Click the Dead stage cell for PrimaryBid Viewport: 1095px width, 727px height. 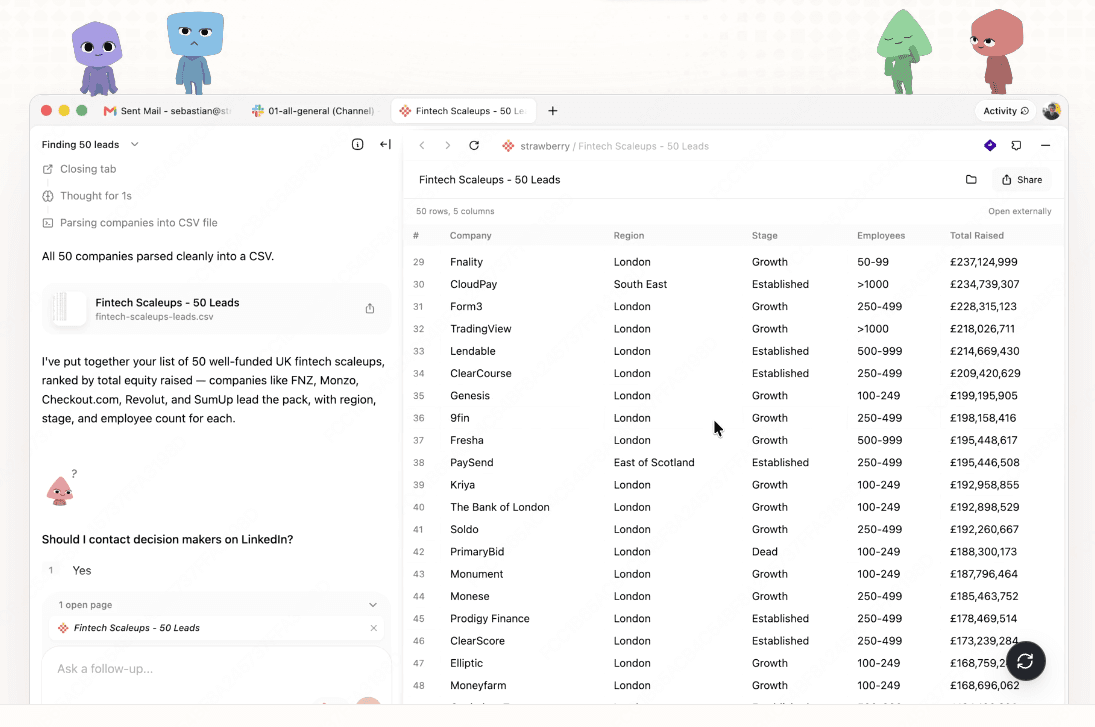pos(765,552)
